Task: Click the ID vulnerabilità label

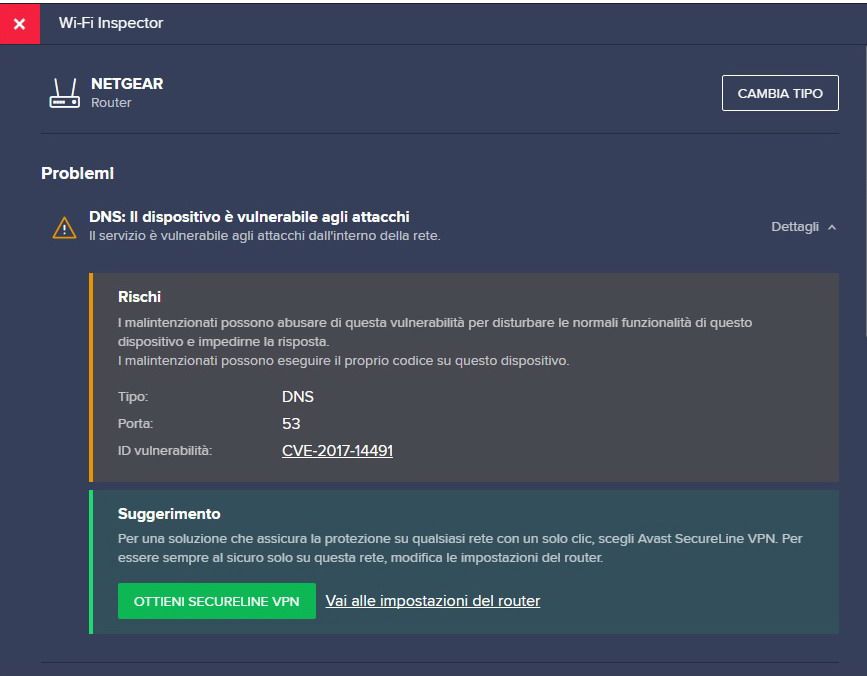Action: 165,450
